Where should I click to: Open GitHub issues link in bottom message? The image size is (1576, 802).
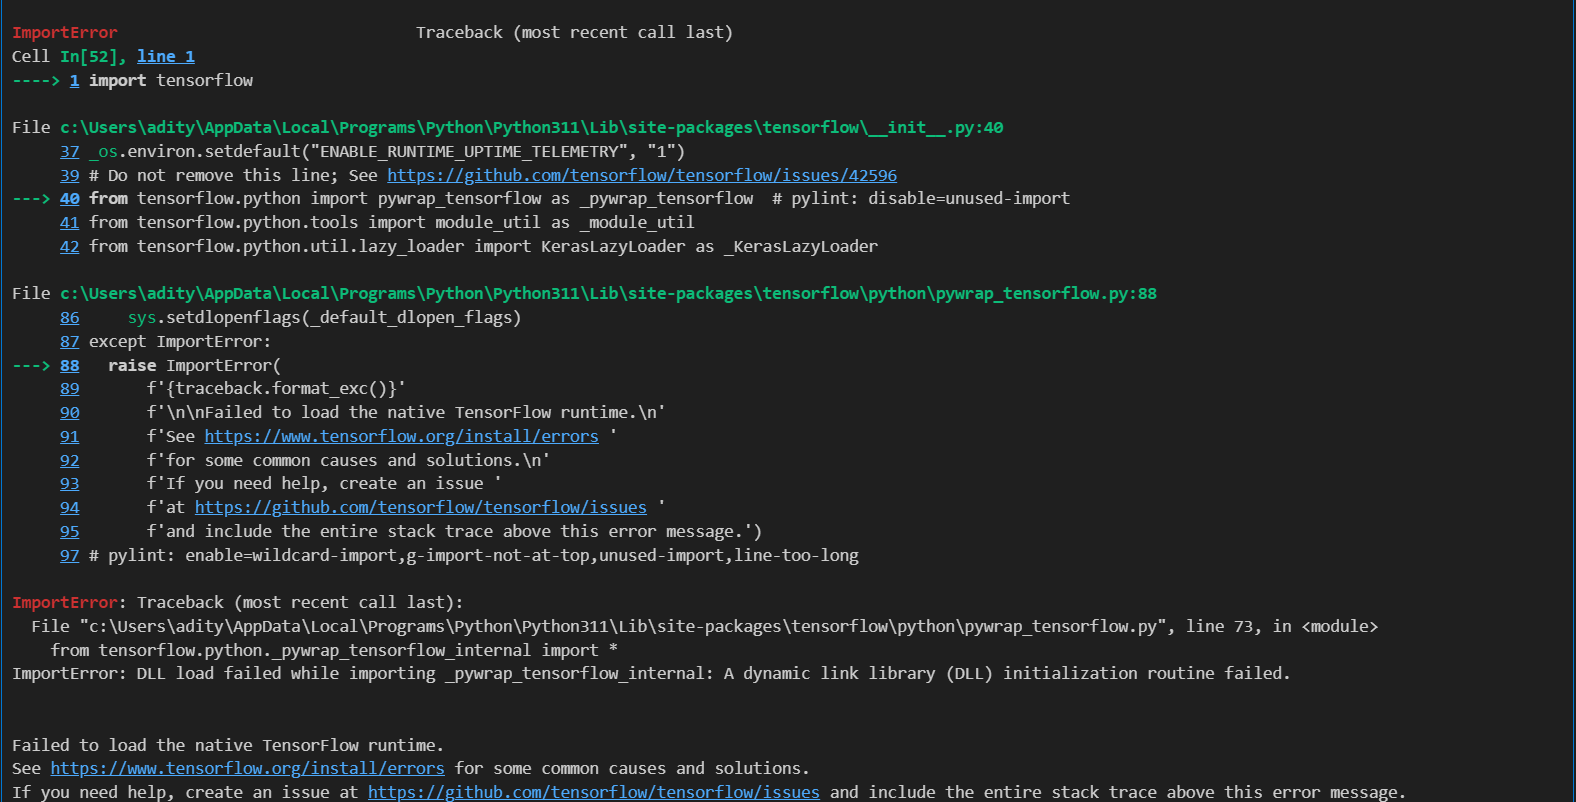[x=594, y=792]
